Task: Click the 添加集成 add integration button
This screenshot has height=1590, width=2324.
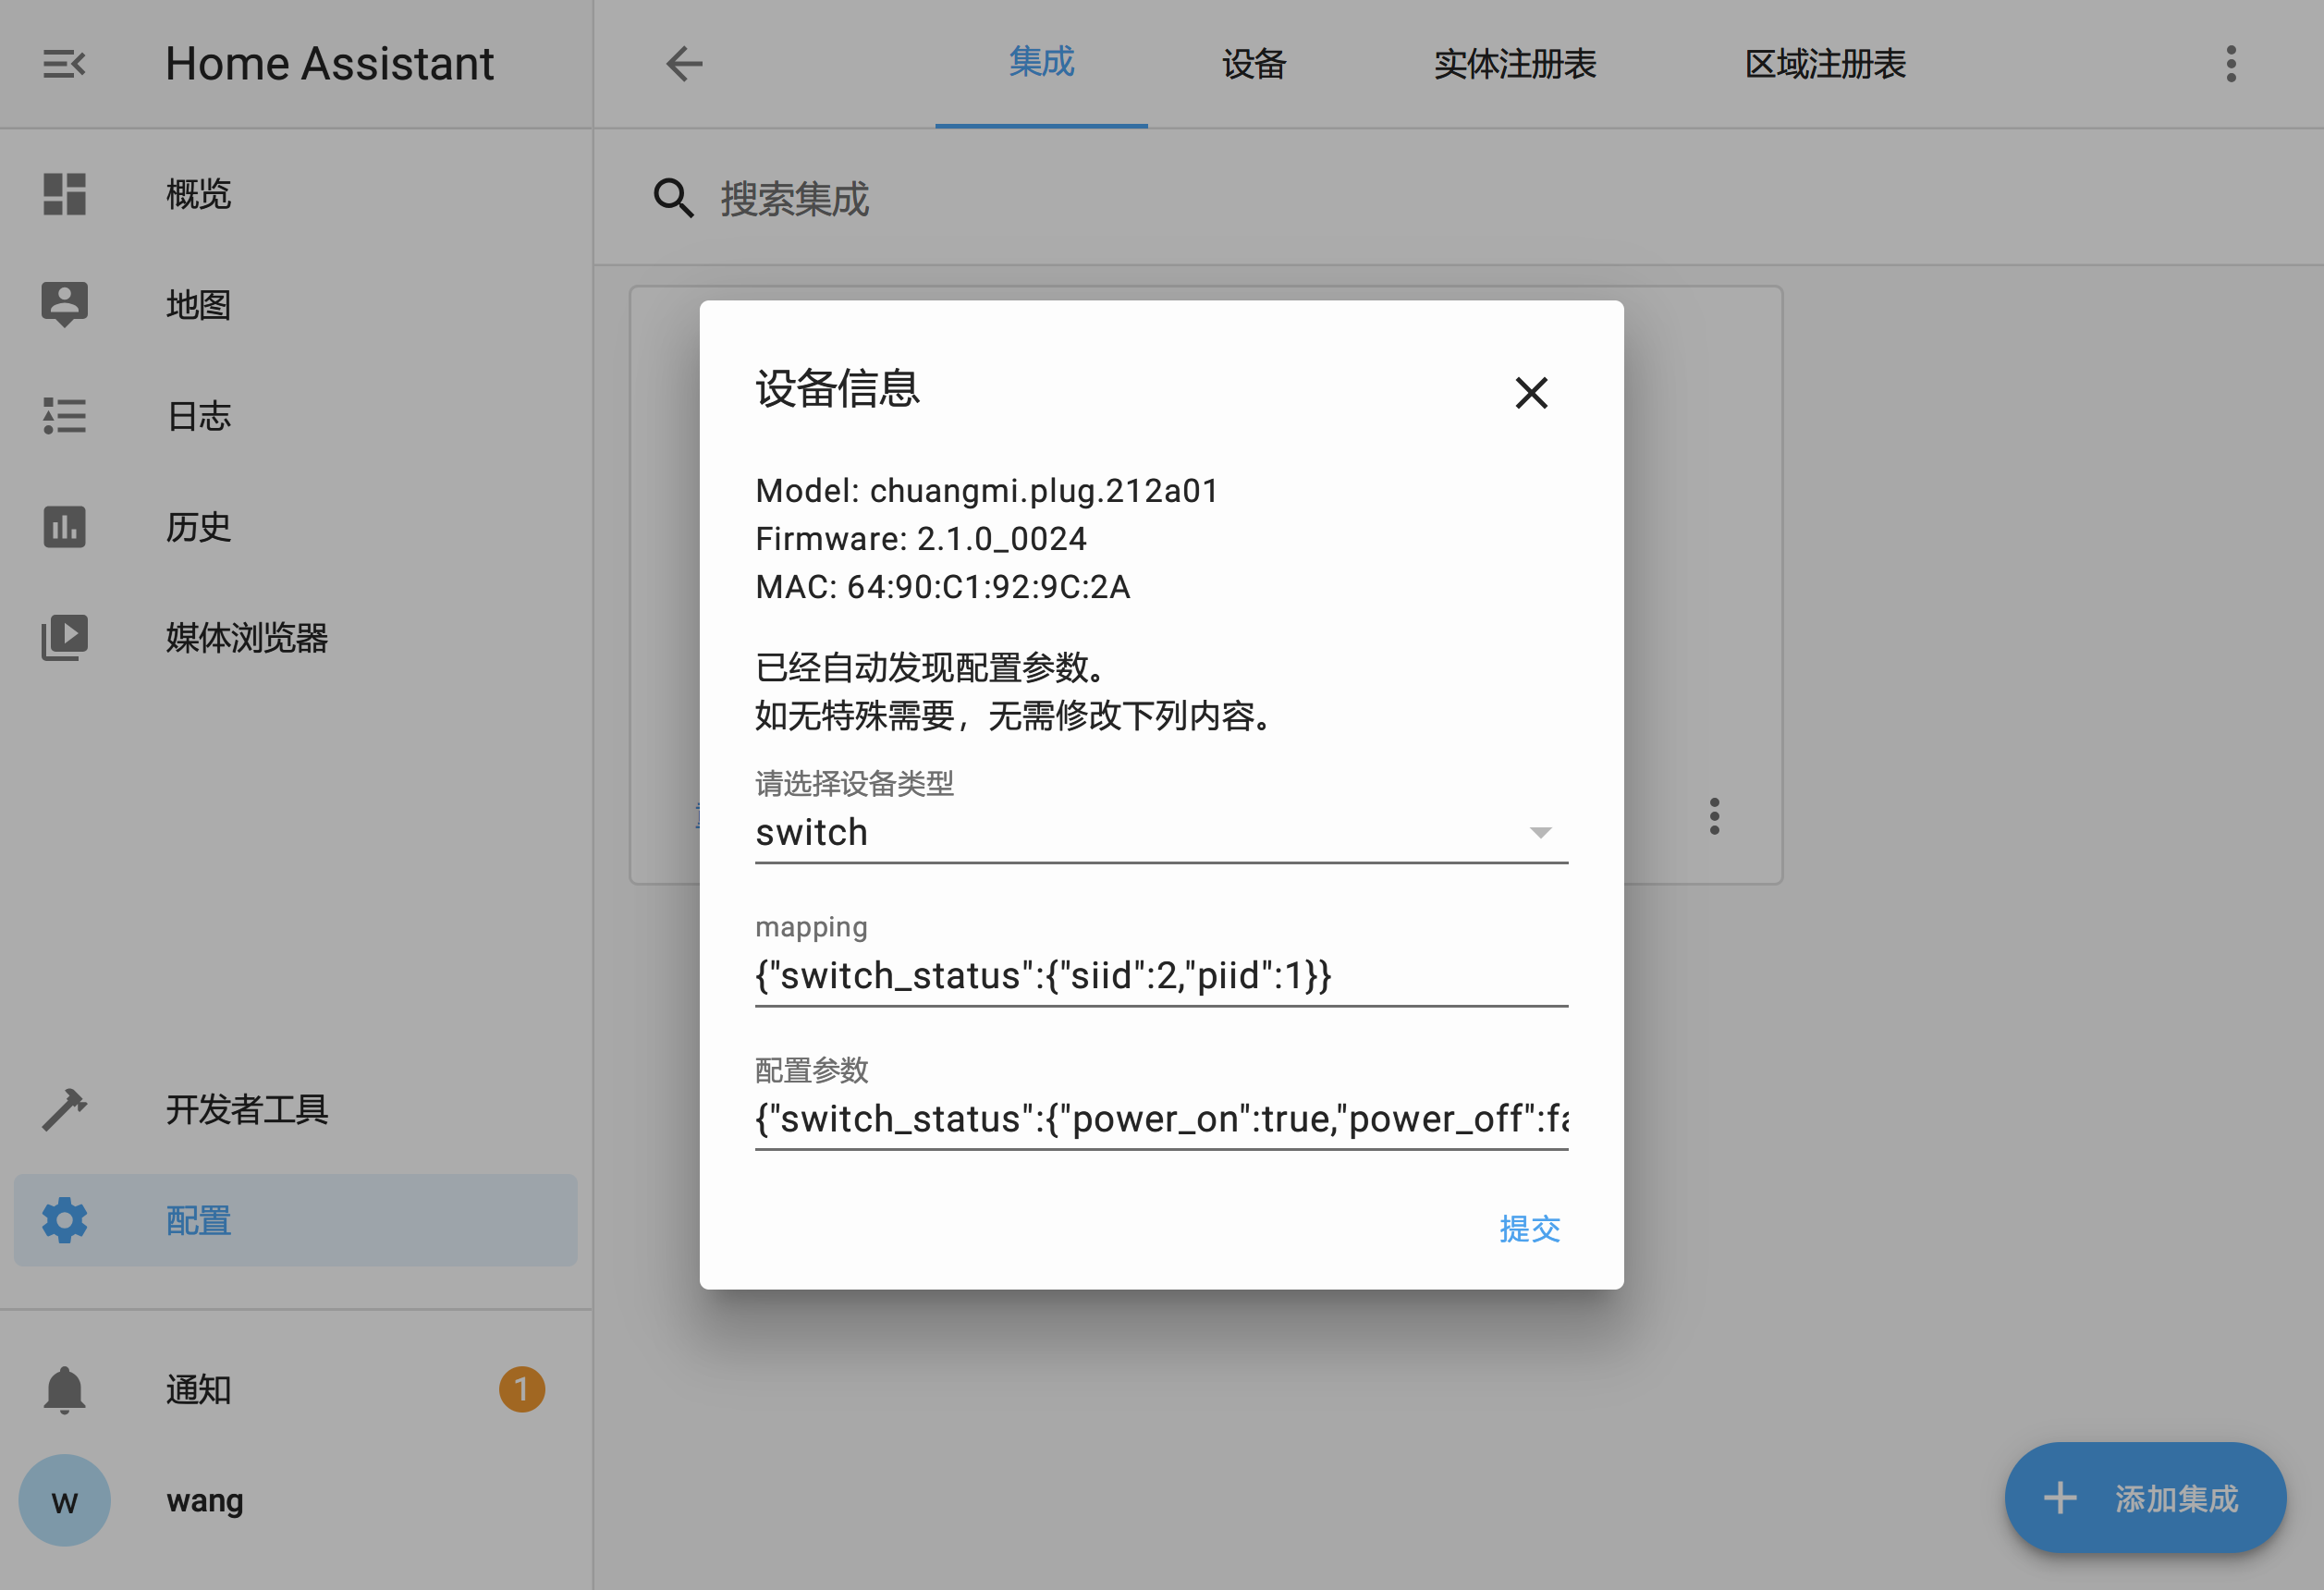Action: click(x=2145, y=1497)
